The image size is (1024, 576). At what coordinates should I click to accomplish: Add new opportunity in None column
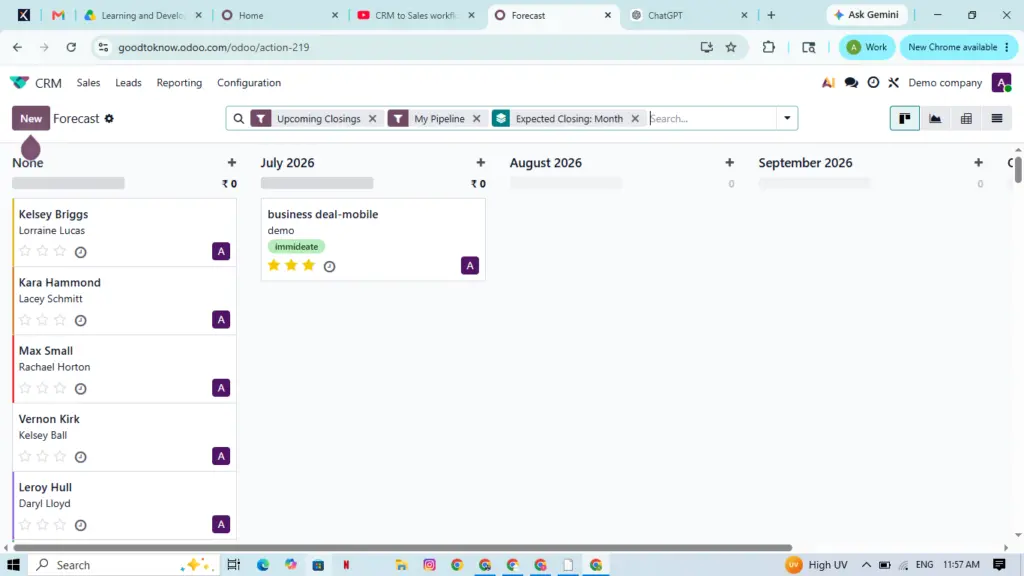click(x=232, y=163)
